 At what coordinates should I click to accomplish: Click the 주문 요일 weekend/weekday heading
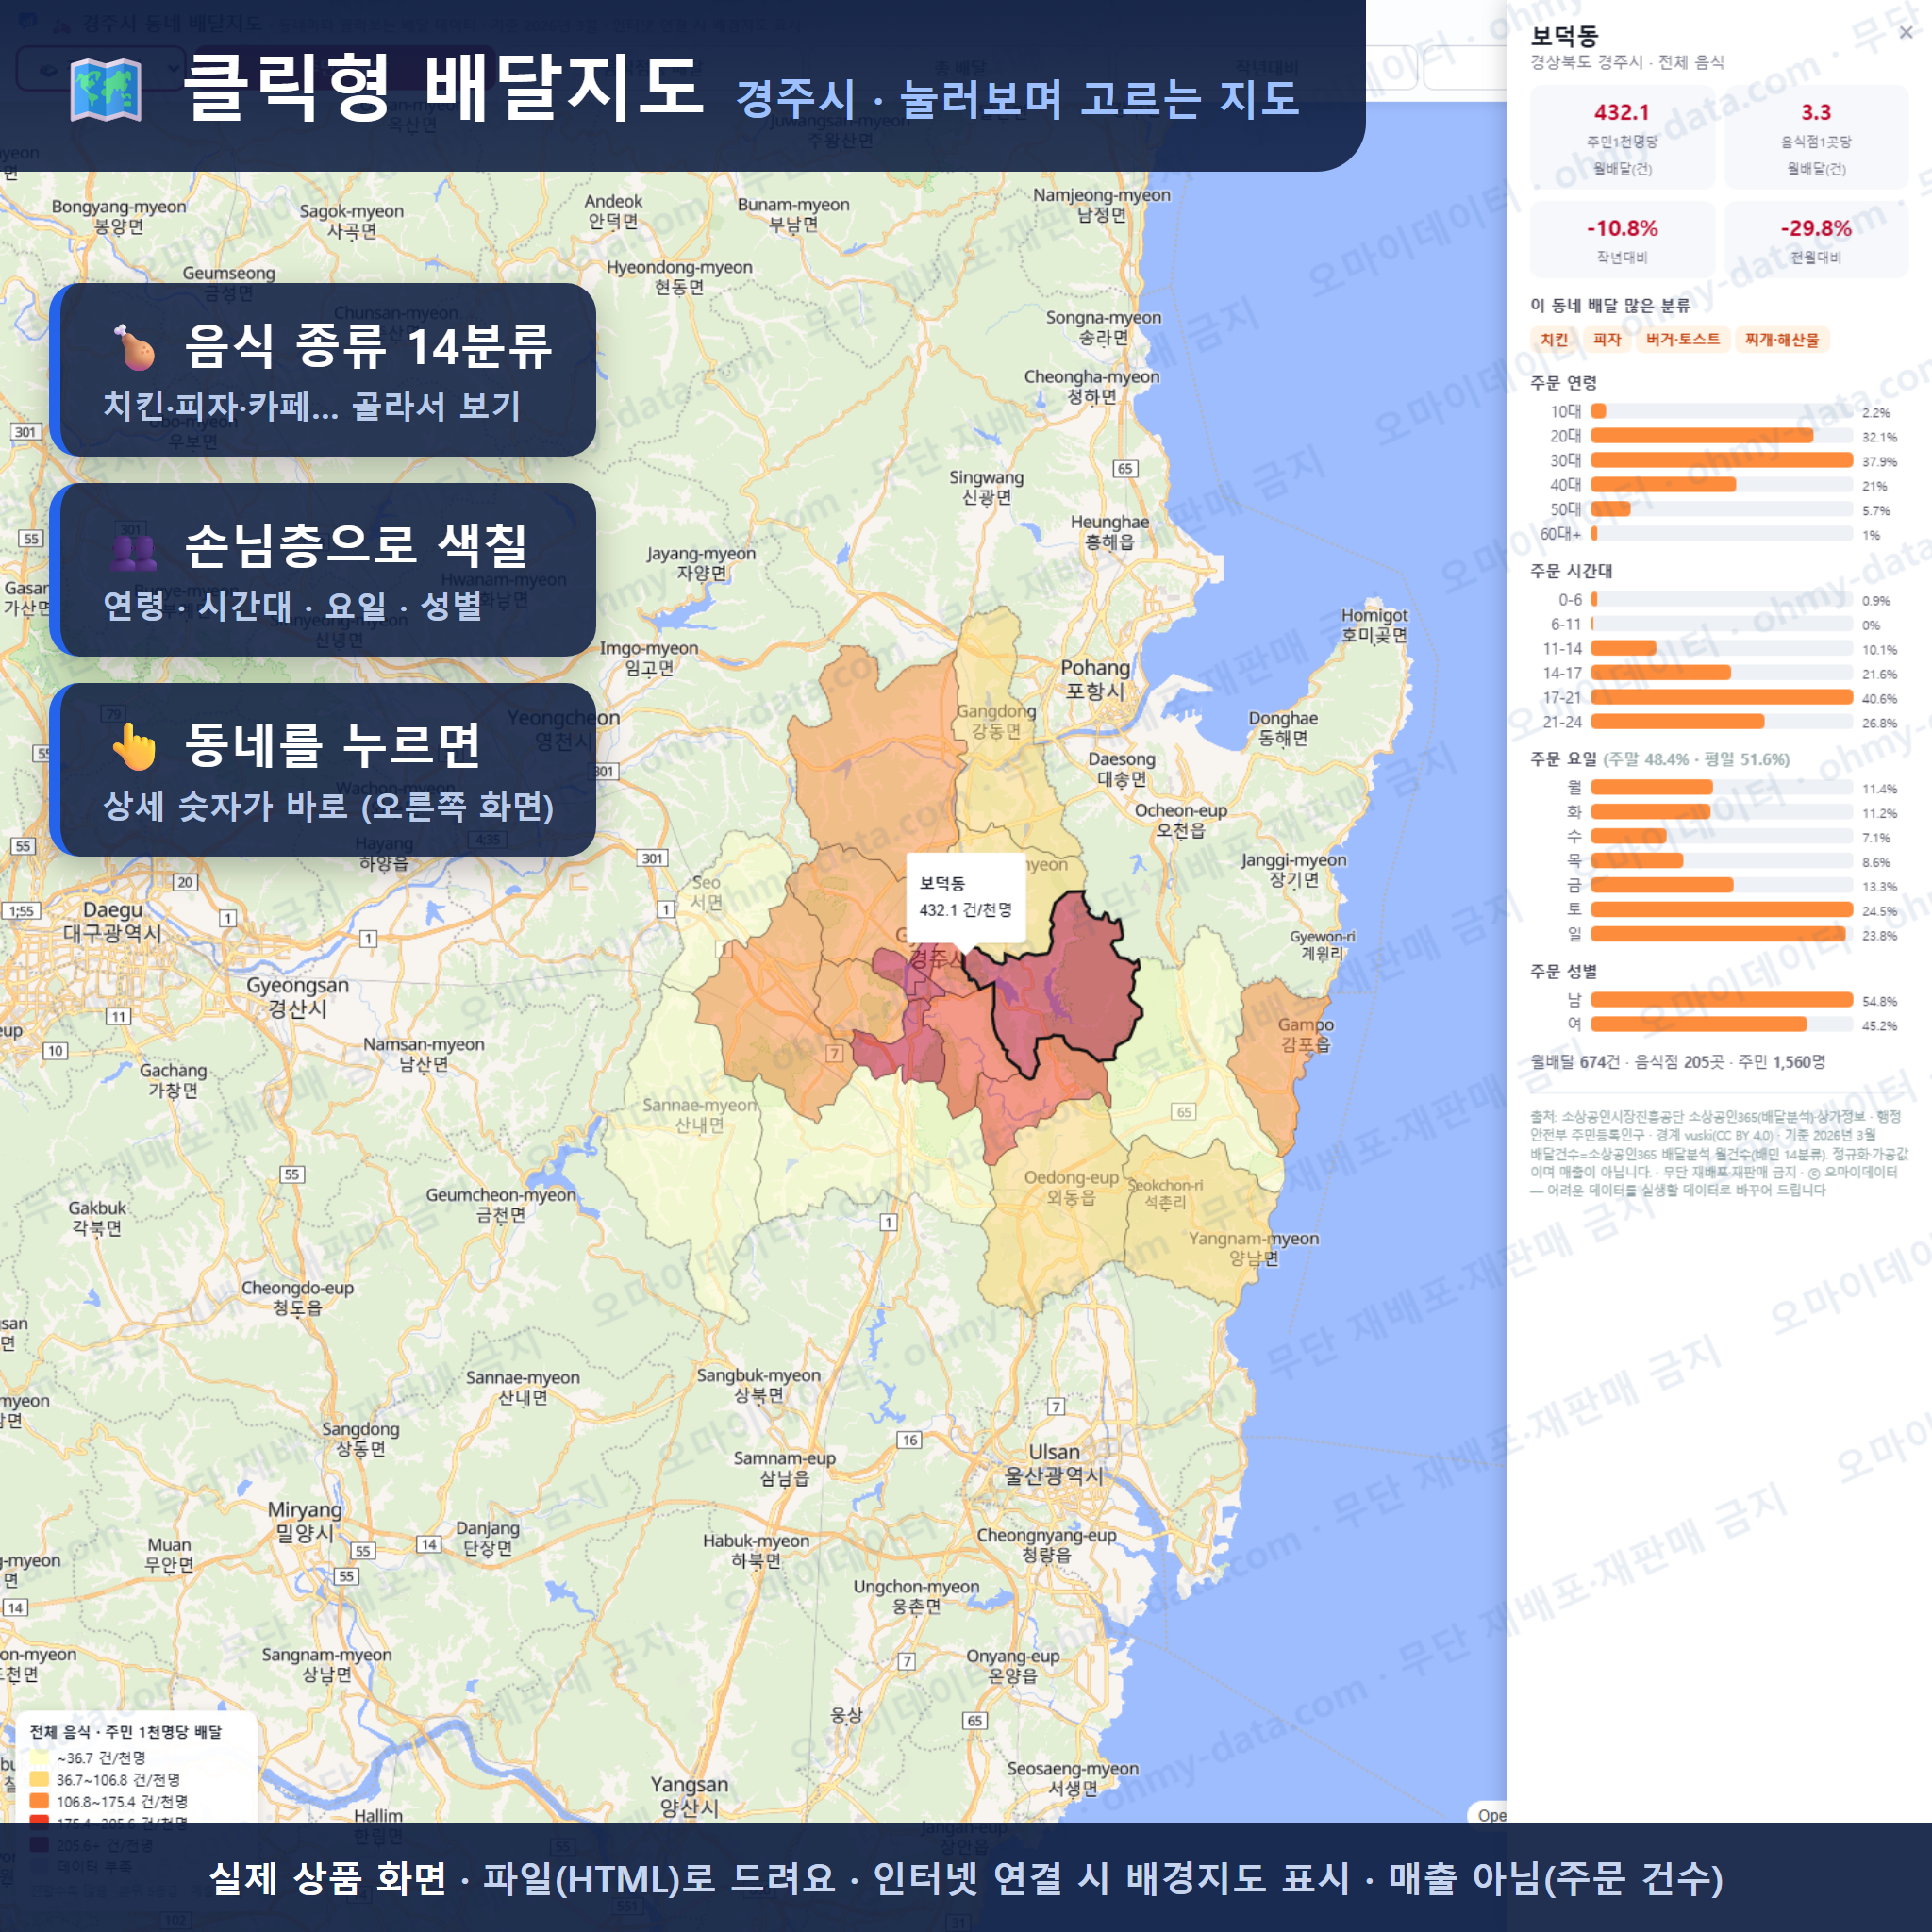coord(1660,759)
